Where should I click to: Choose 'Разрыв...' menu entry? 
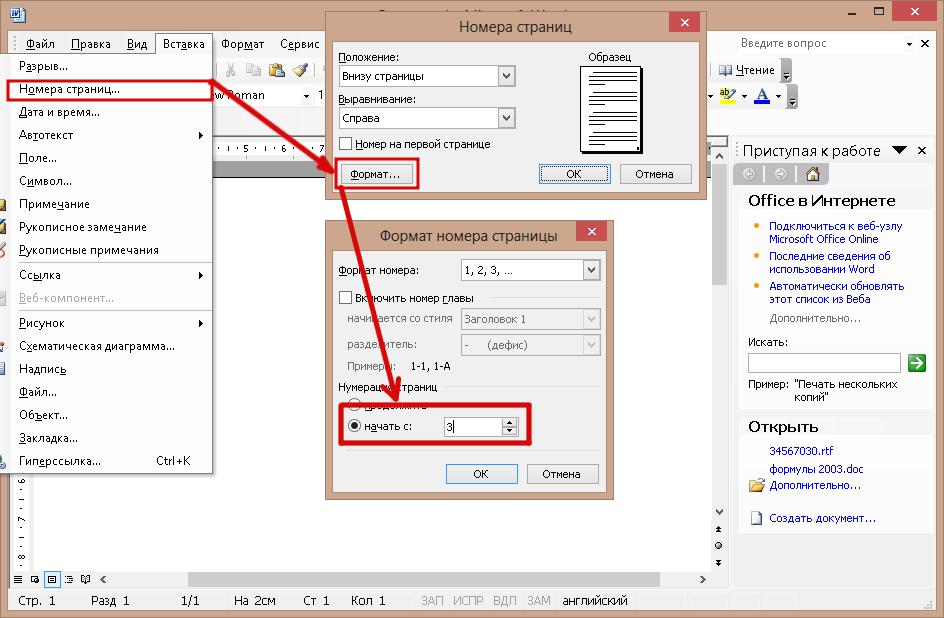[109, 66]
